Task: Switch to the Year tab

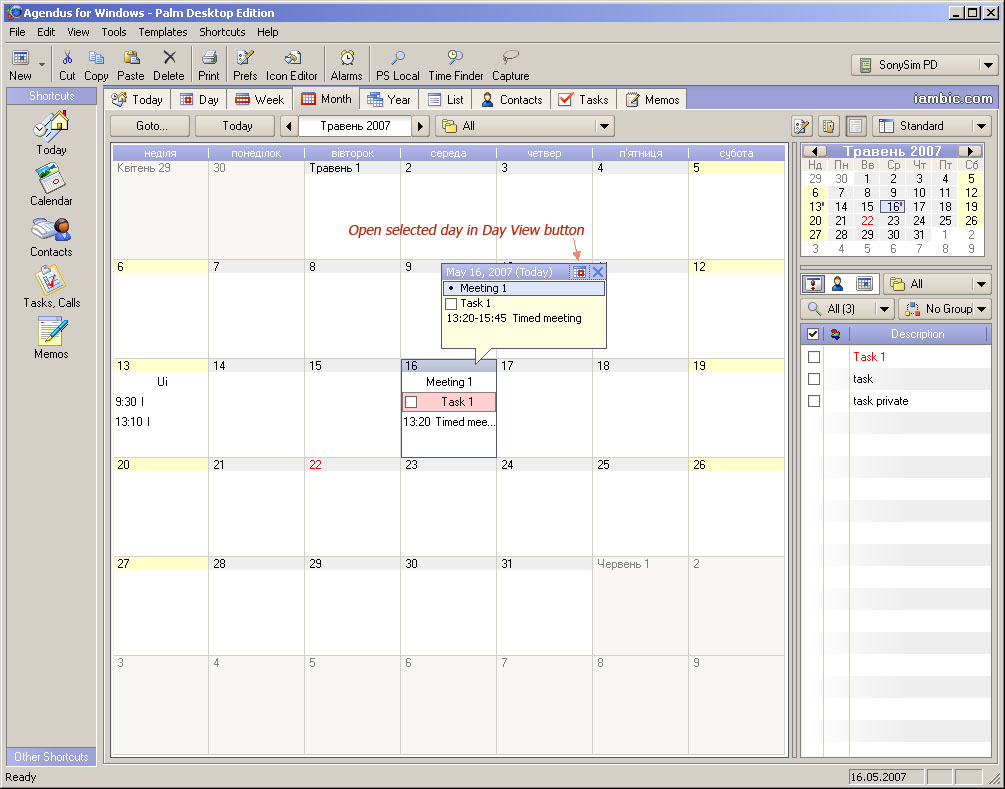Action: point(389,100)
